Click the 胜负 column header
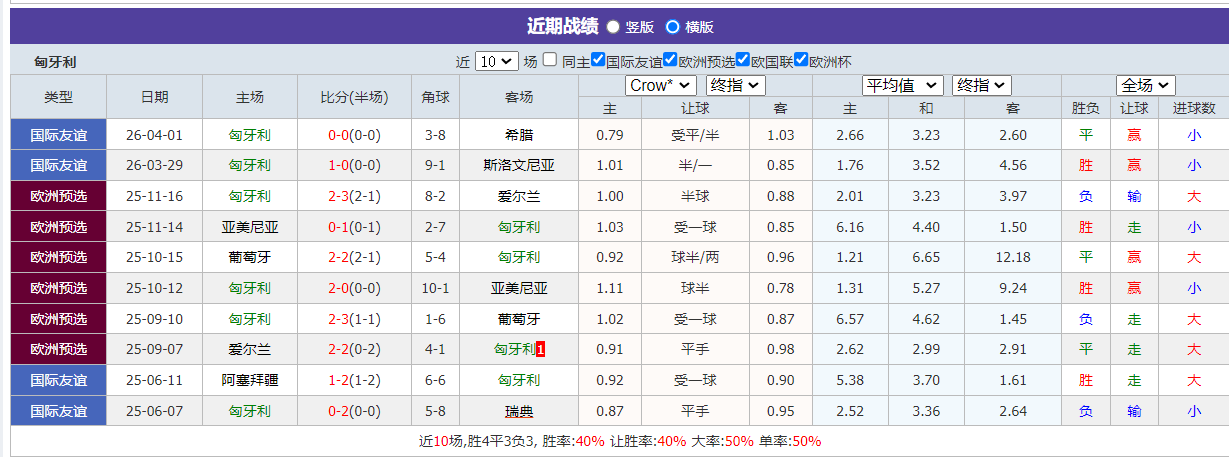 (x=1086, y=108)
